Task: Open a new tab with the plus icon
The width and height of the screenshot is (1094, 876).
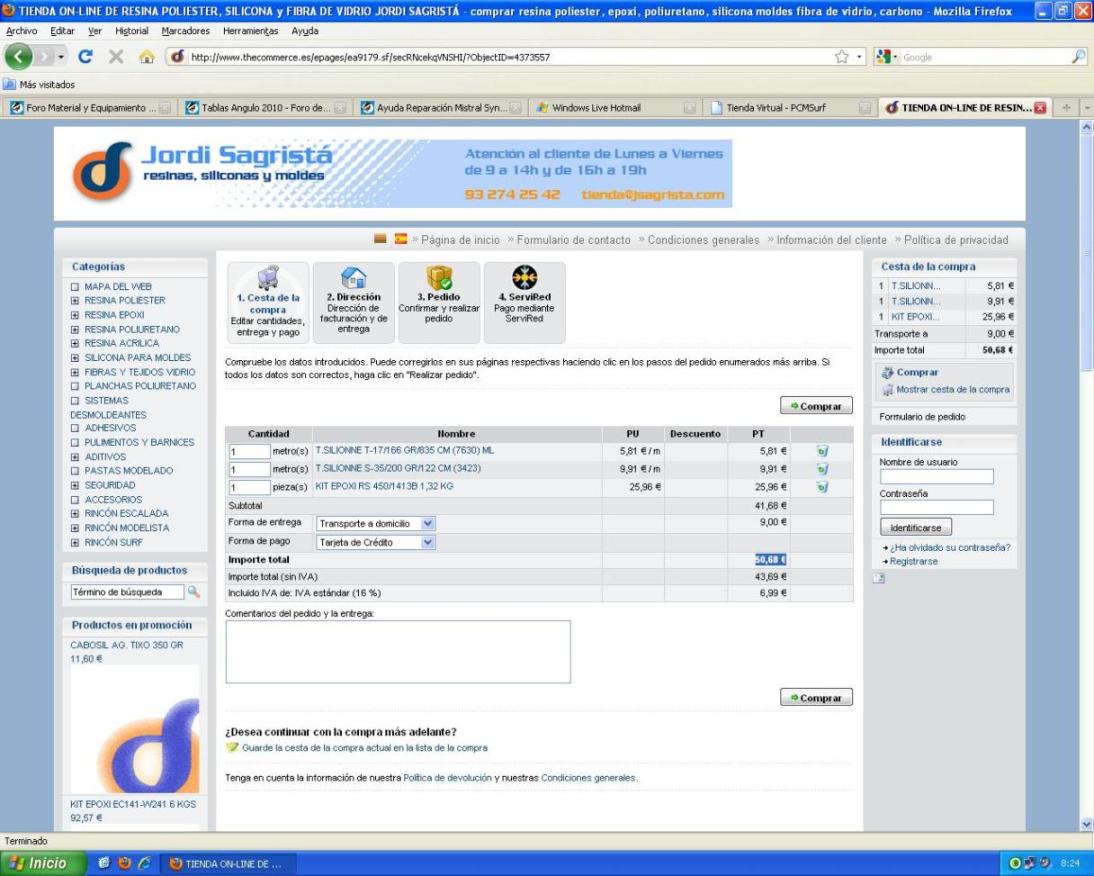Action: (1066, 107)
